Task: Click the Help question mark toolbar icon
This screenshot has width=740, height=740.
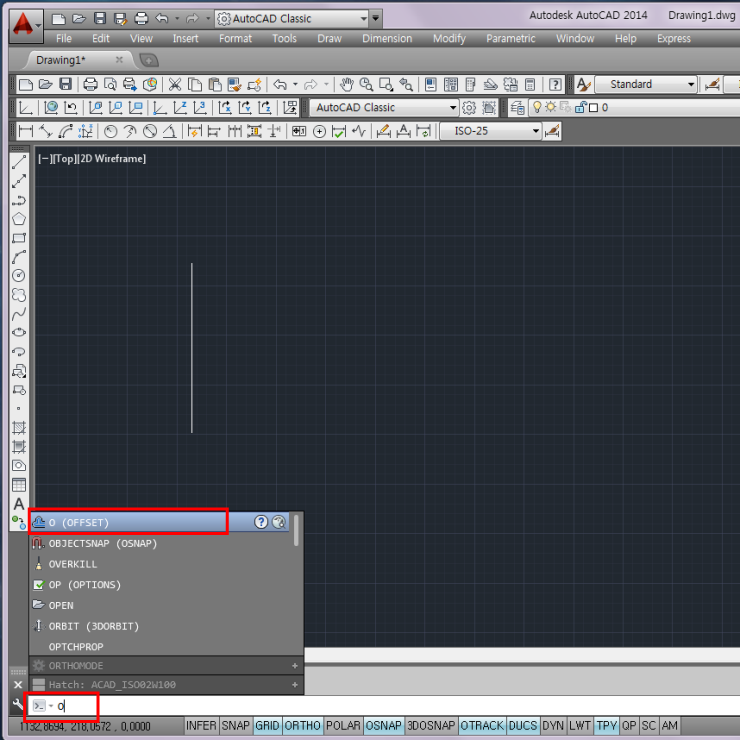Action: 555,84
